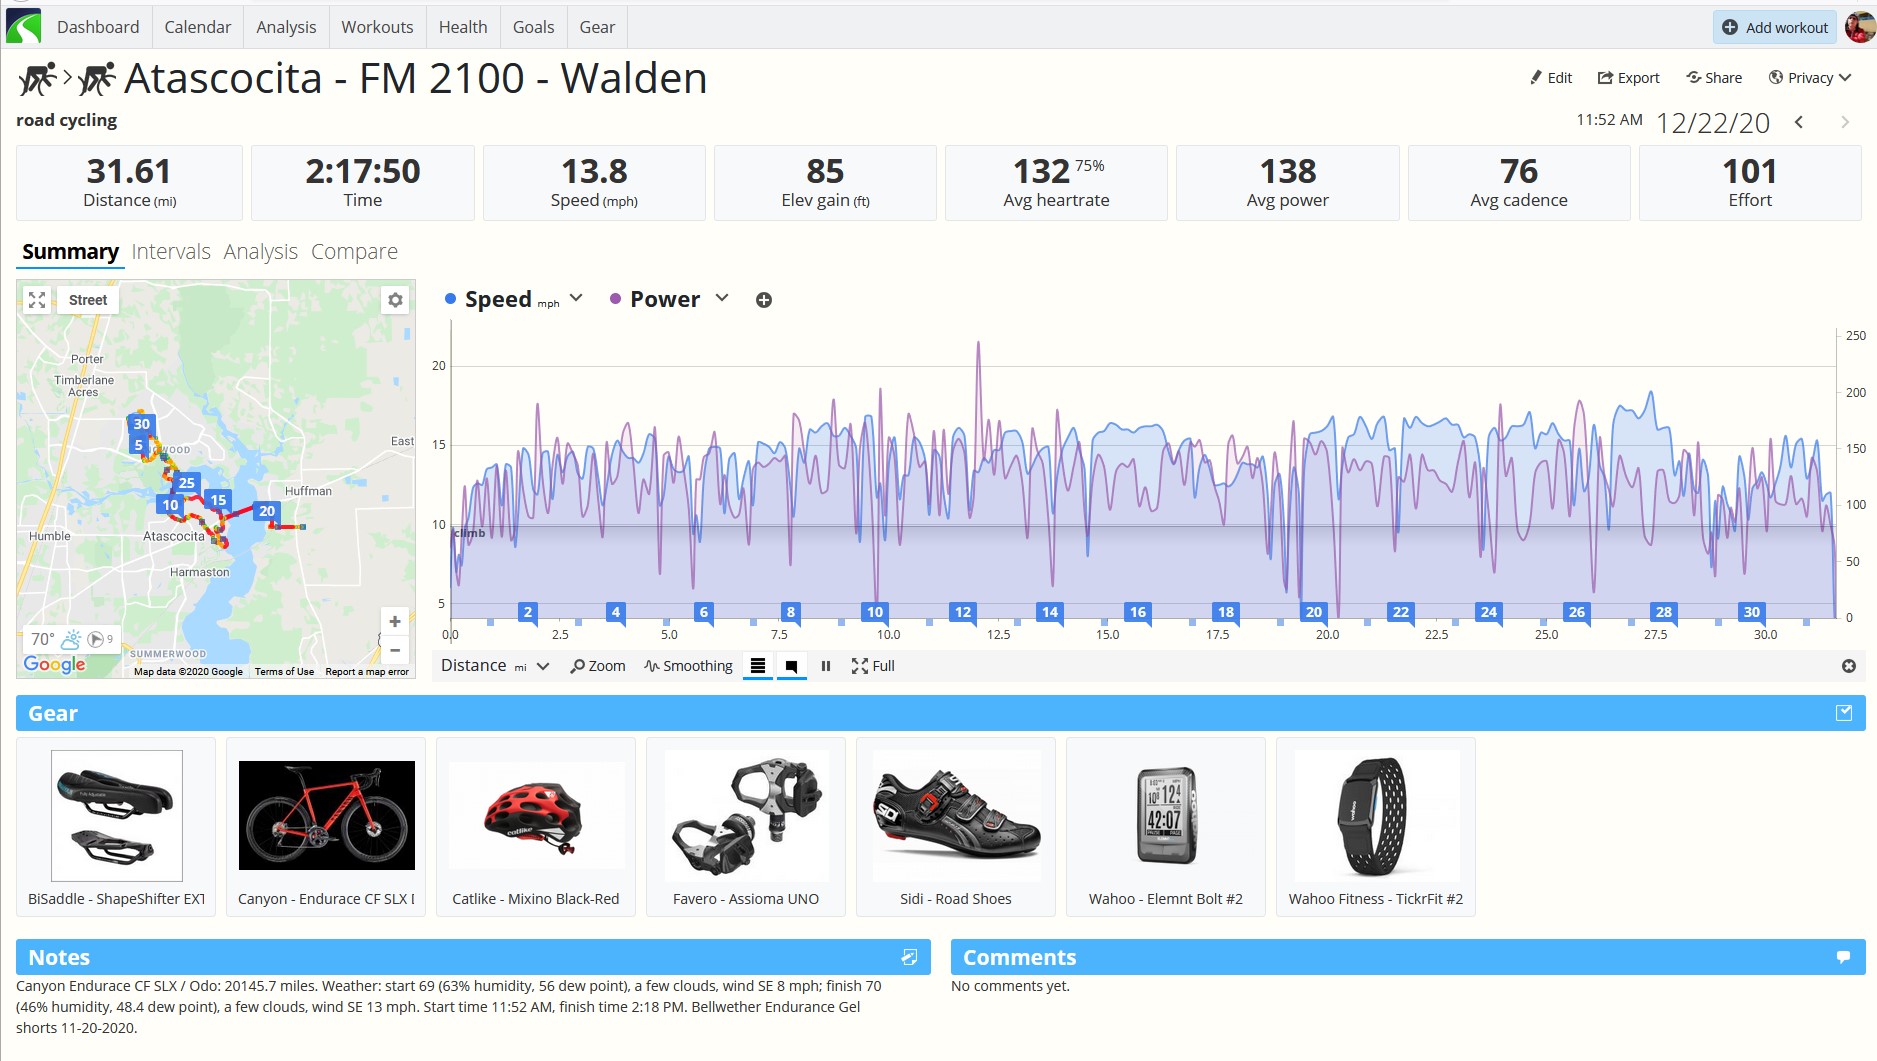The height and width of the screenshot is (1061, 1877).
Task: Close the chart toolbar with X icon
Action: [x=1849, y=666]
